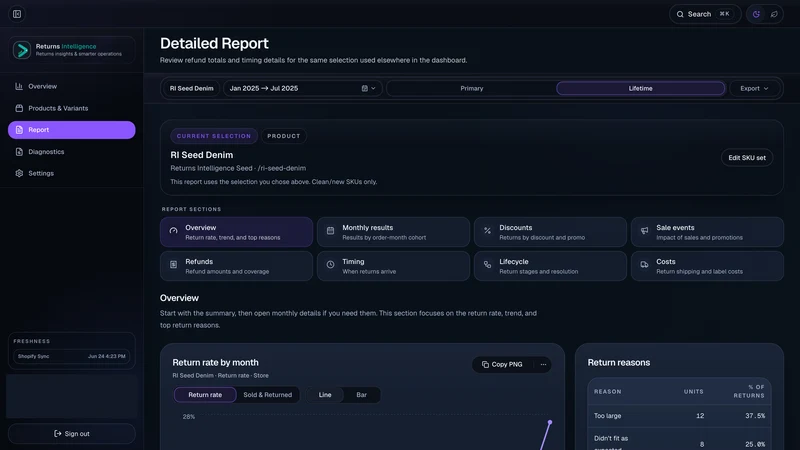The image size is (800, 450).
Task: Select the Current Selection tab
Action: pyautogui.click(x=214, y=136)
